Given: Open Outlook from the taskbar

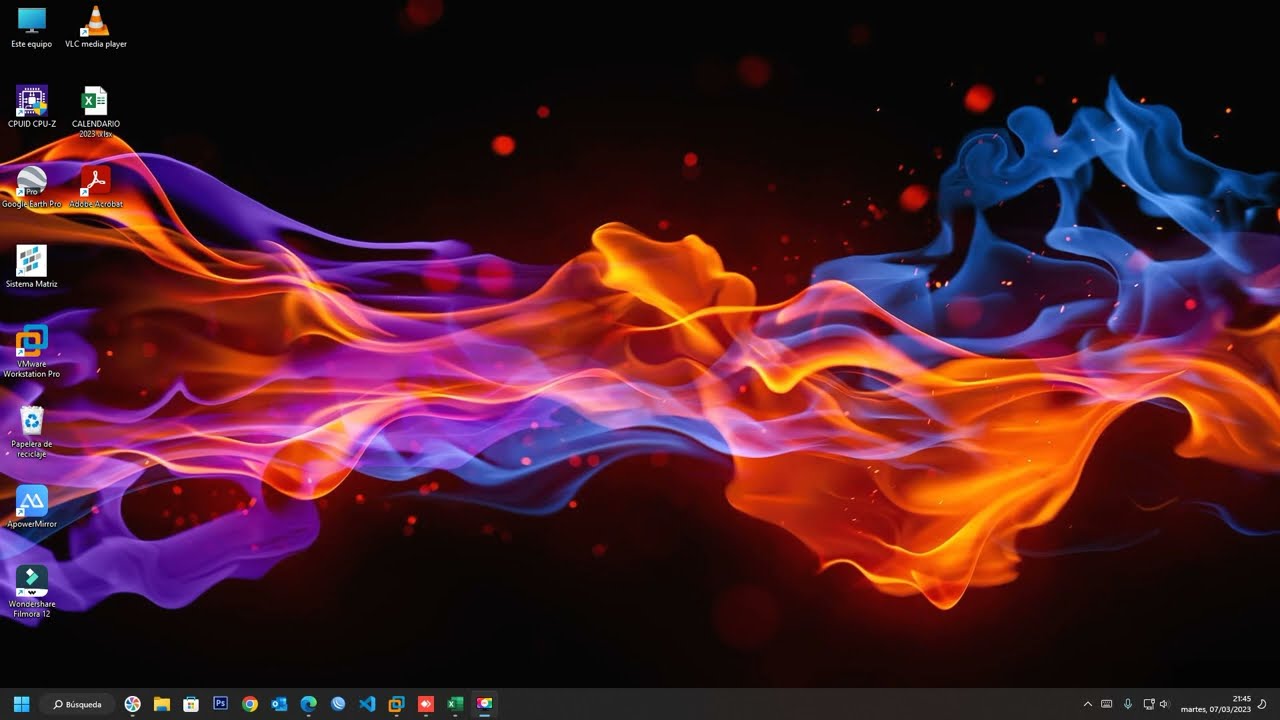Looking at the screenshot, I should coord(279,704).
